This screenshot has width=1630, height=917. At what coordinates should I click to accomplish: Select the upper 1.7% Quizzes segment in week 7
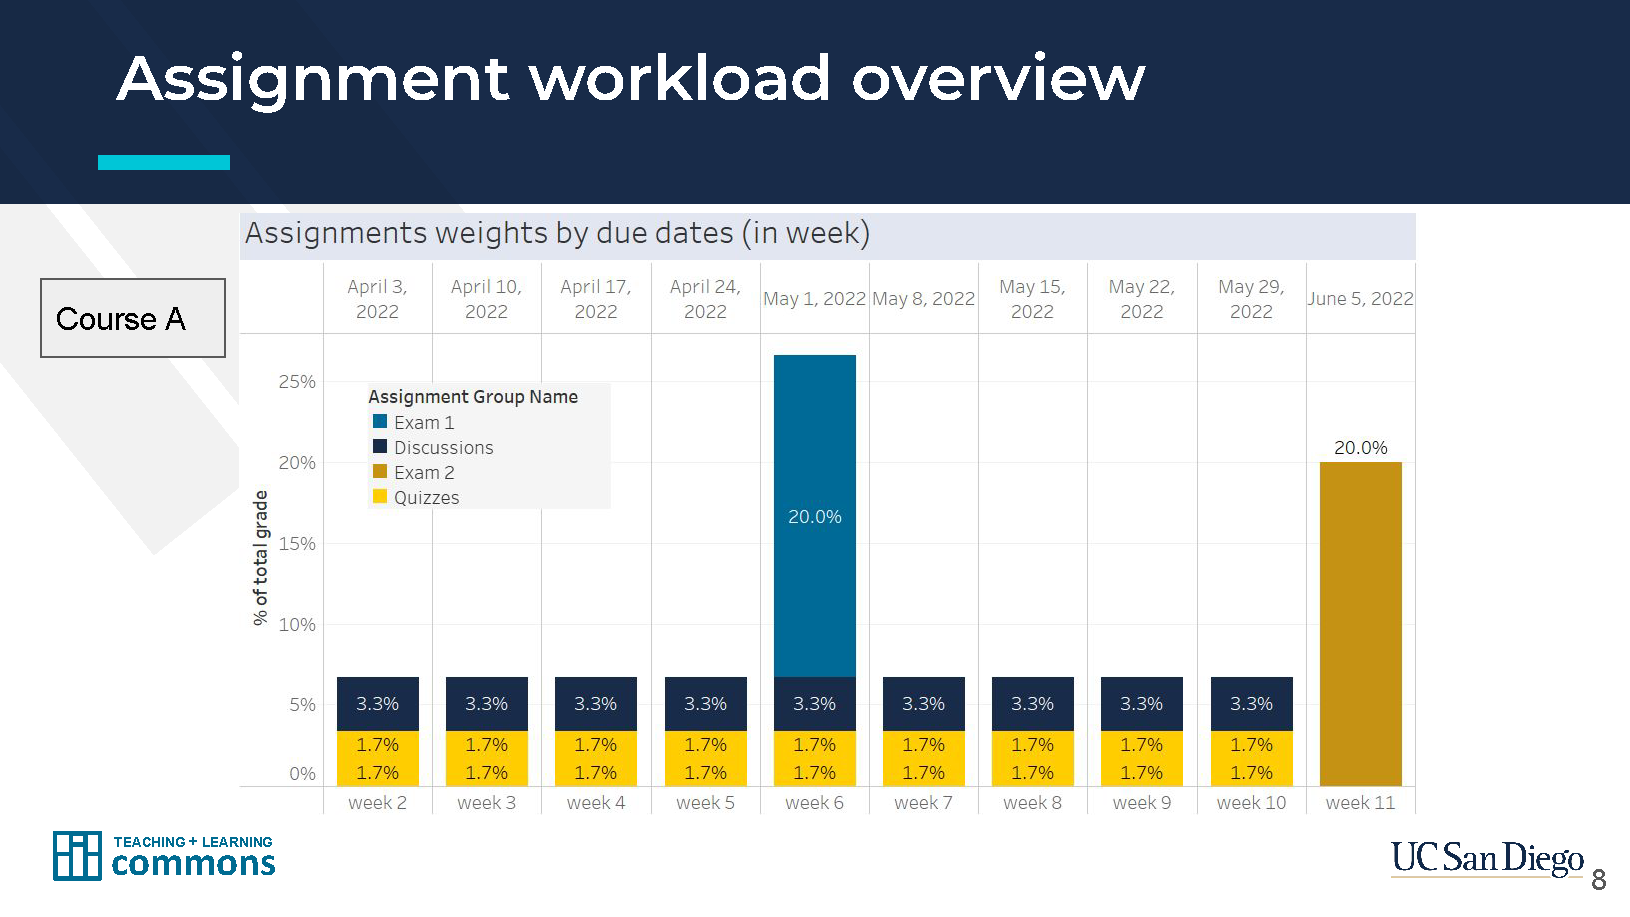click(x=924, y=745)
